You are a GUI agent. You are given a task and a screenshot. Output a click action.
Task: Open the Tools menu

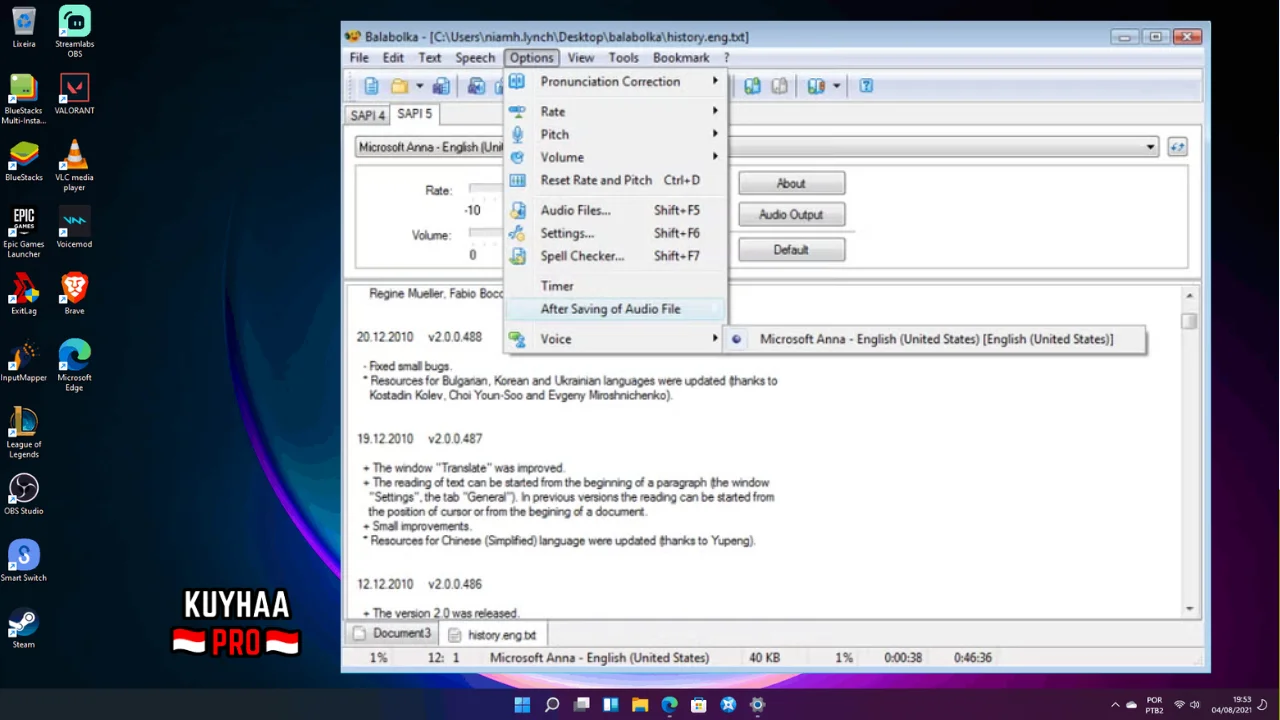(623, 58)
